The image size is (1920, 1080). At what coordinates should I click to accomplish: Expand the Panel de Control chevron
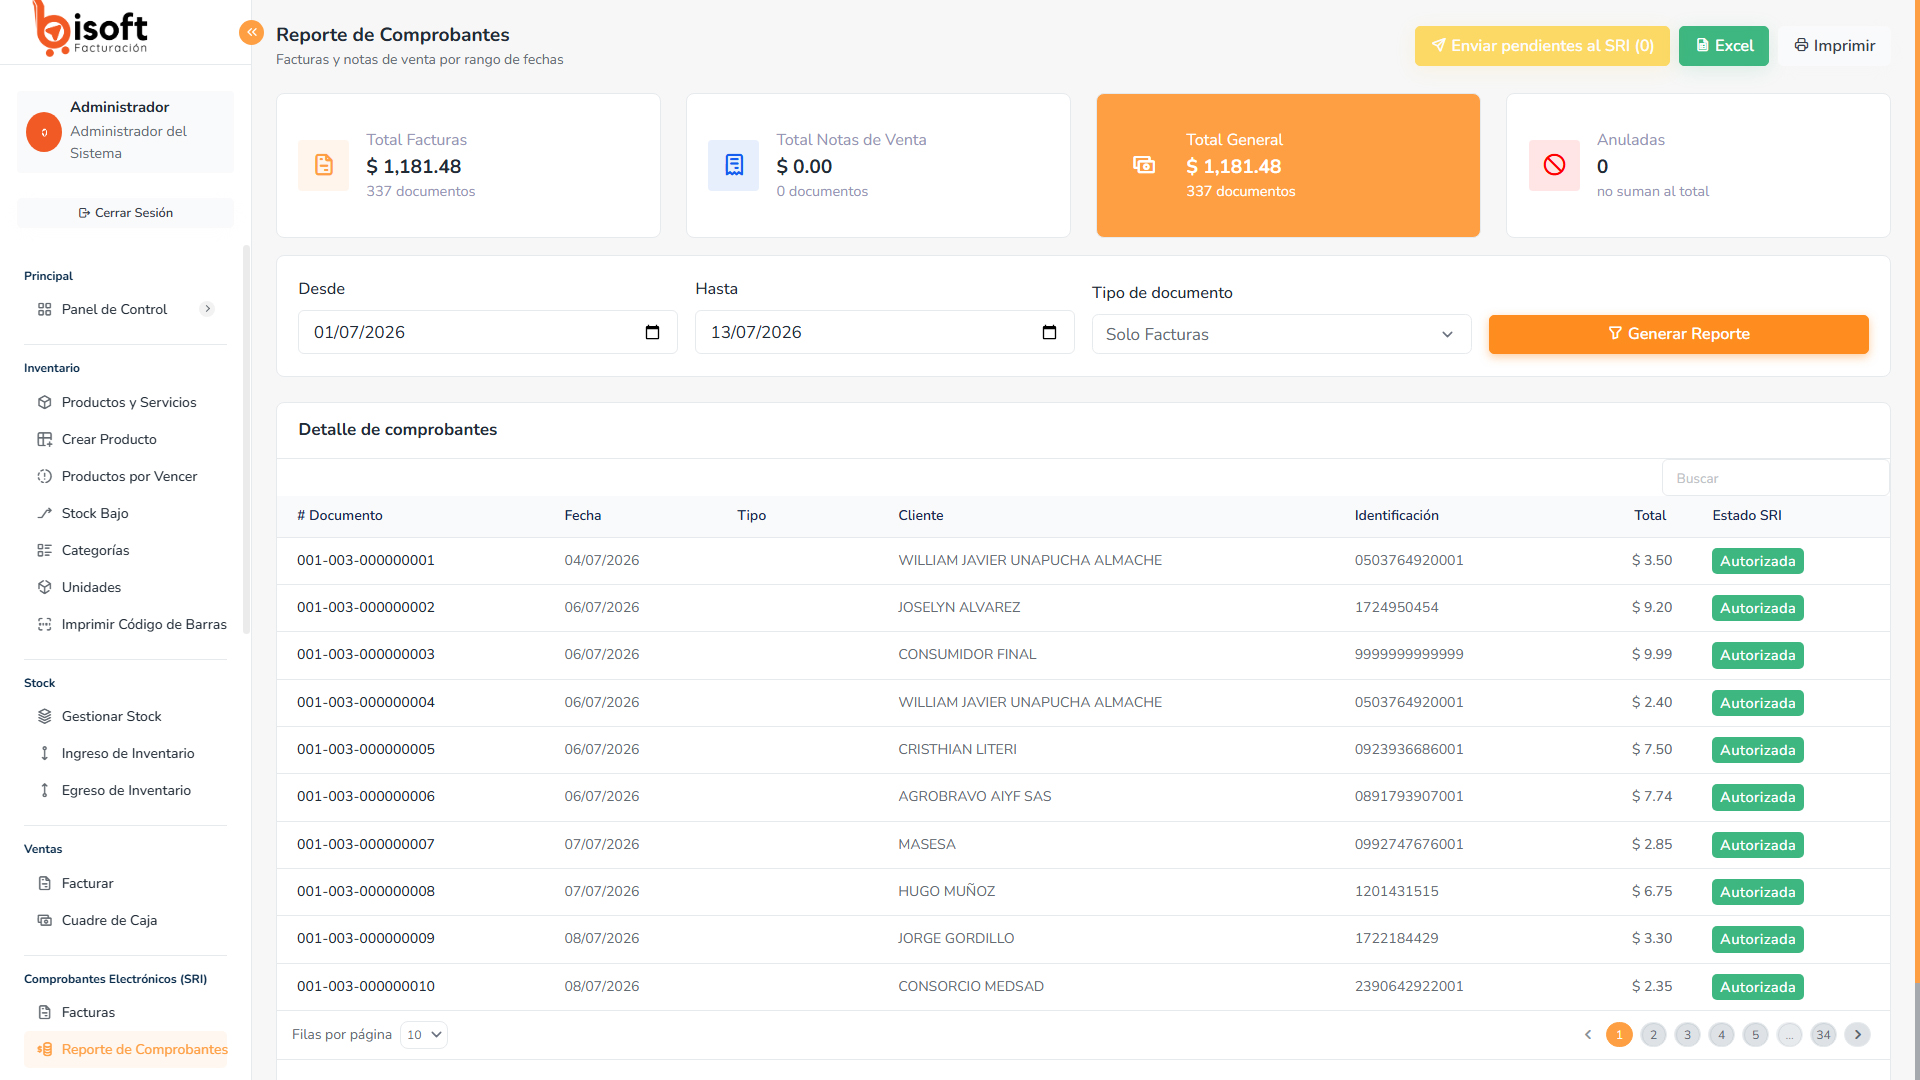point(208,309)
